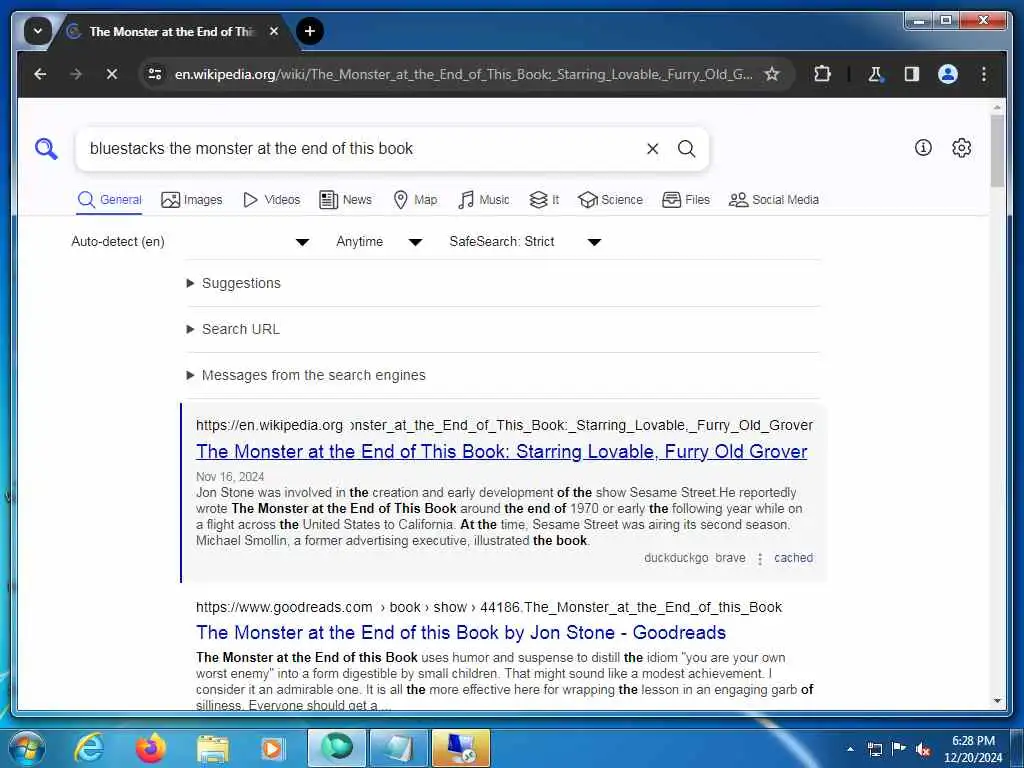Go back to previous page
The width and height of the screenshot is (1024, 768).
click(40, 74)
